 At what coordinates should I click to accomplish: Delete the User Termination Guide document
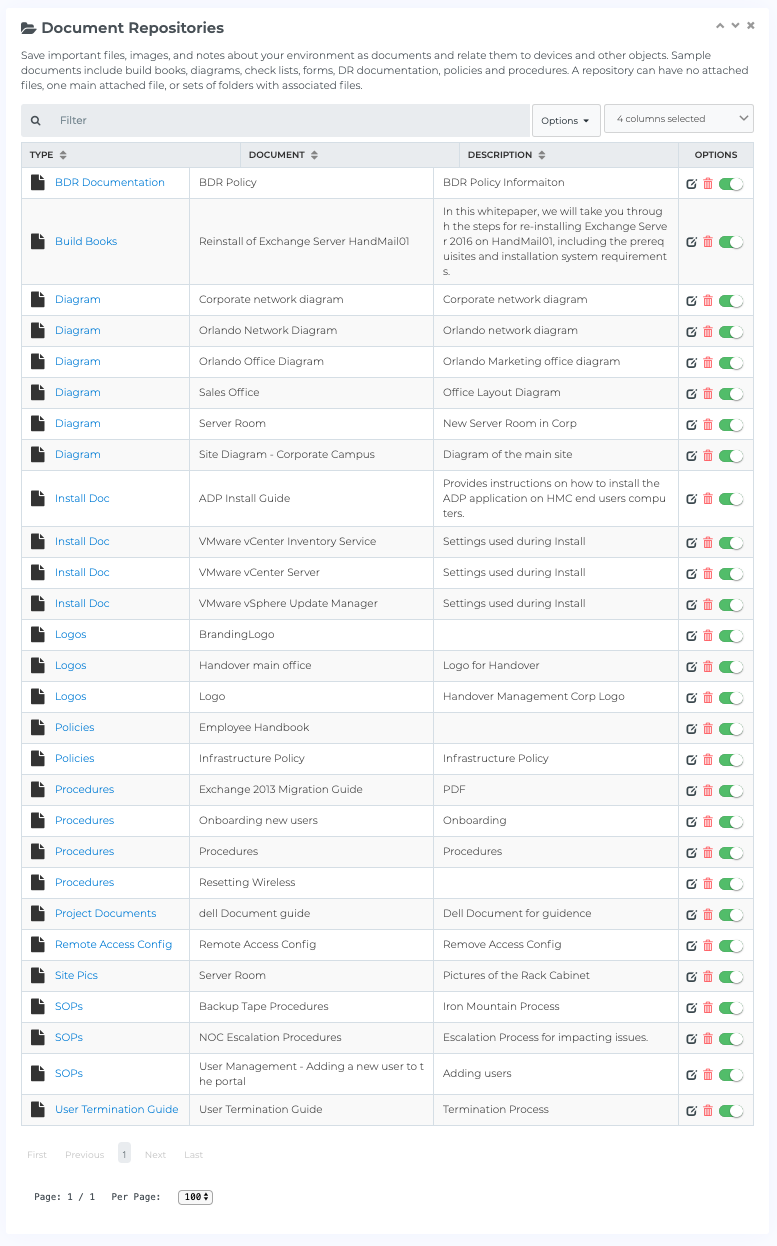click(x=708, y=1111)
